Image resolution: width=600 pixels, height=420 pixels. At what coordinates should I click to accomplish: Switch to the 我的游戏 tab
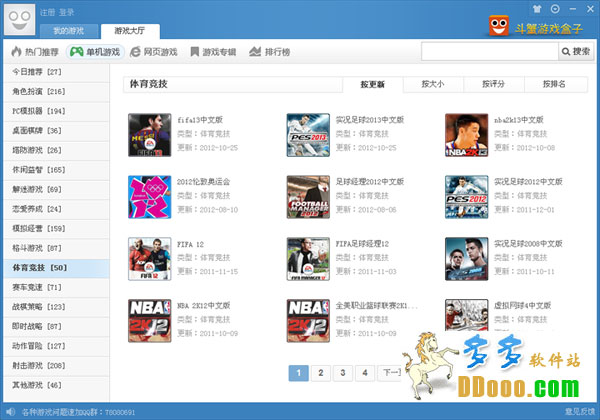69,31
